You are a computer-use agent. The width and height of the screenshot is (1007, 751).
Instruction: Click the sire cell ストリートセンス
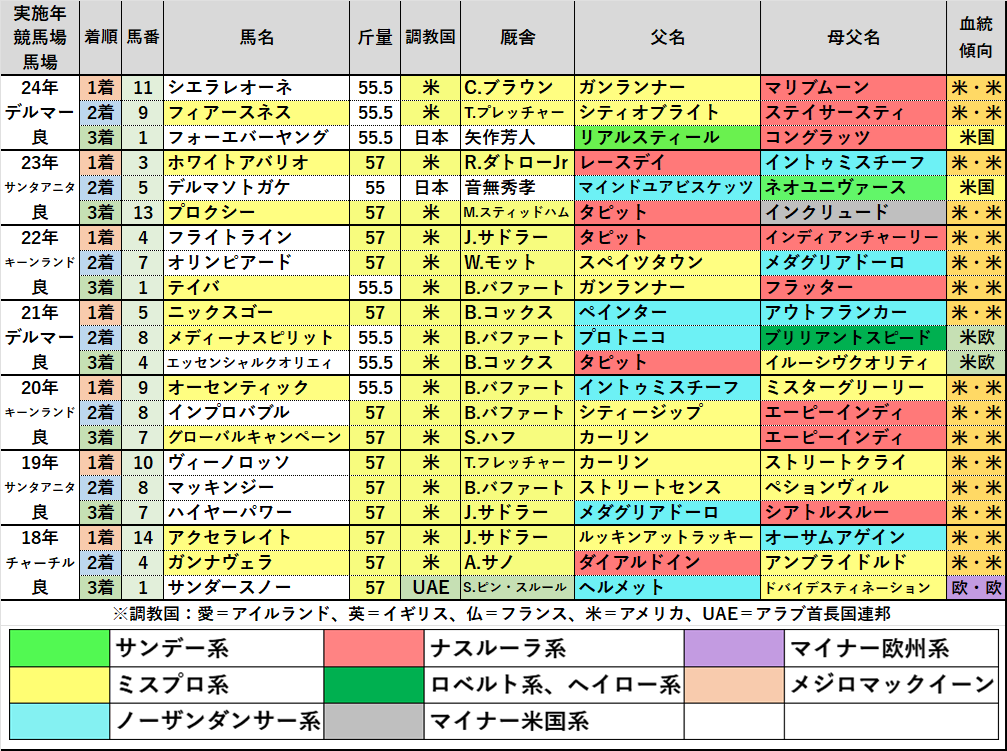[667, 488]
